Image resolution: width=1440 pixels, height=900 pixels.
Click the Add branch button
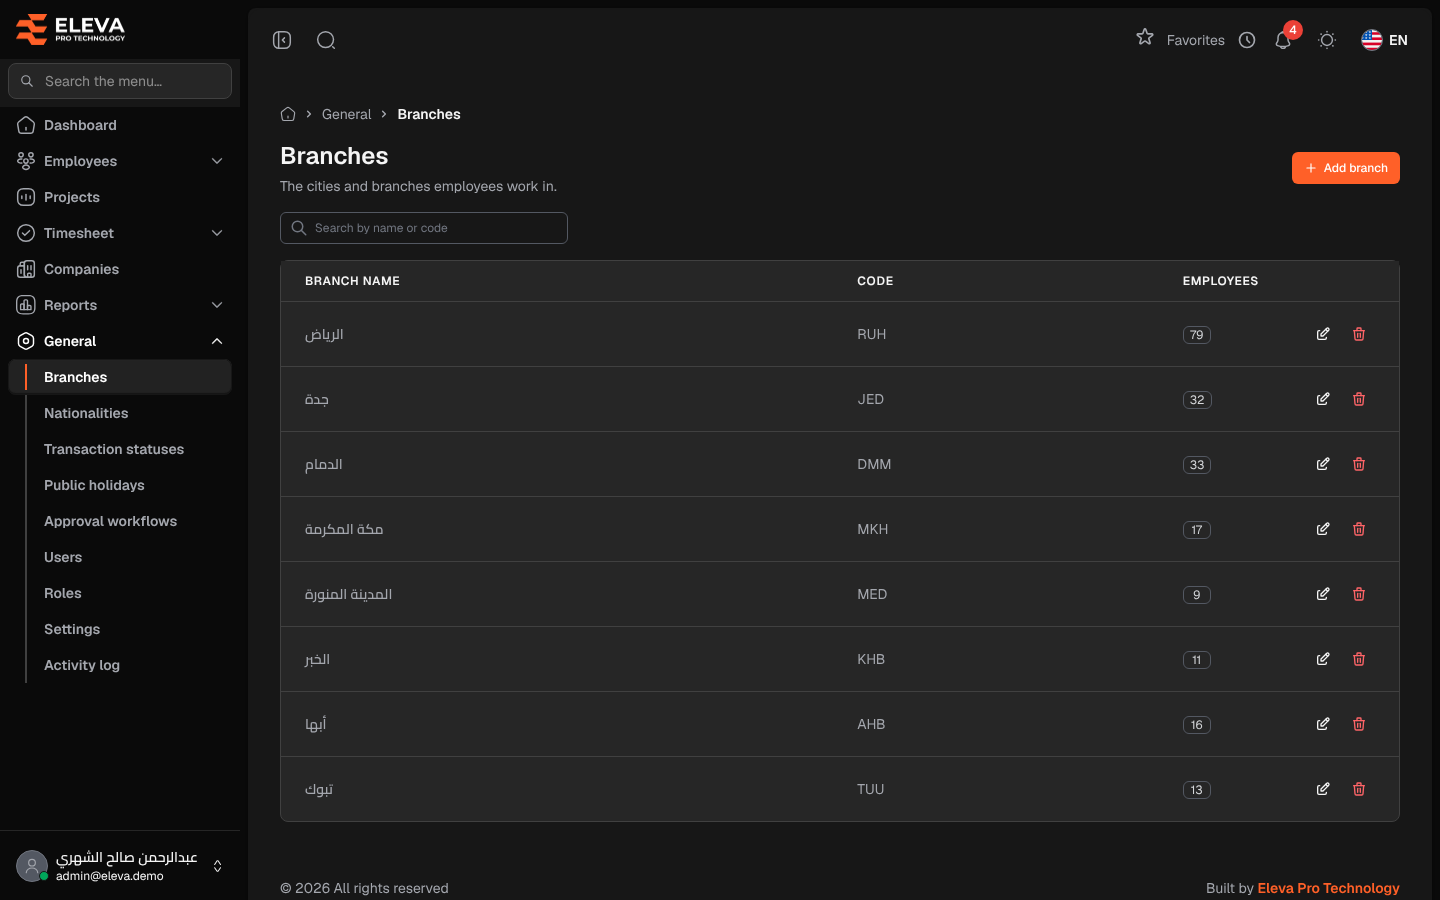click(1346, 168)
